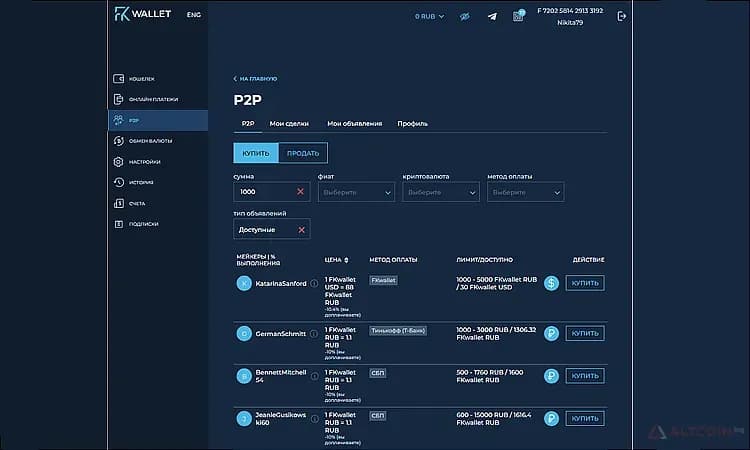Open Настройки gear sidebar icon

119,162
